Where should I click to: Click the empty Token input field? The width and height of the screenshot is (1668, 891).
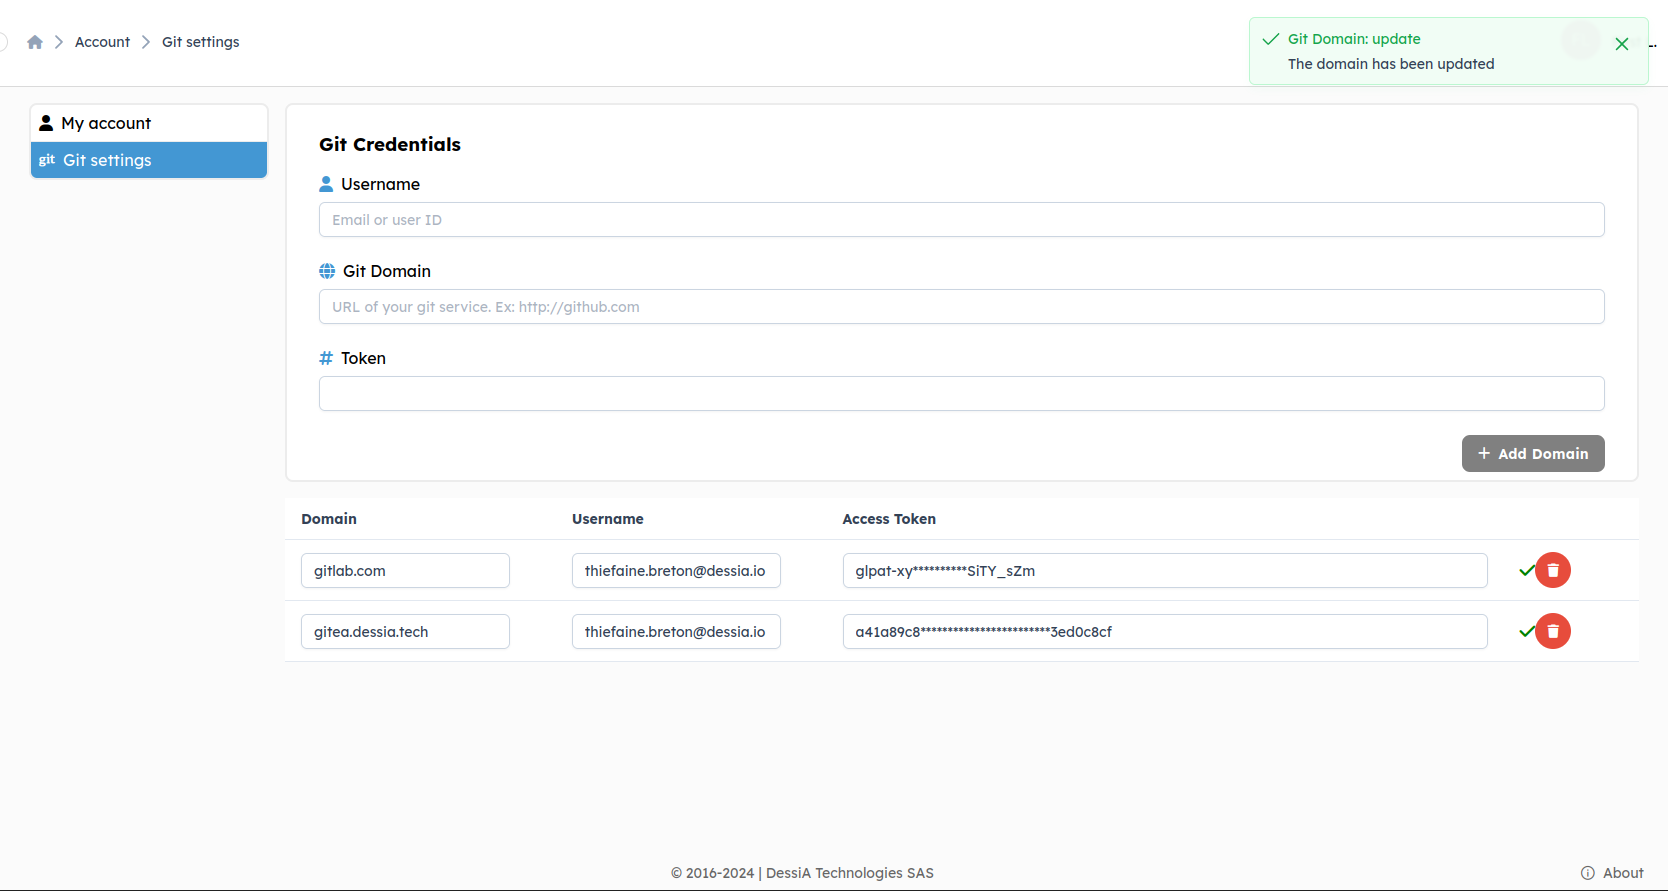(961, 394)
